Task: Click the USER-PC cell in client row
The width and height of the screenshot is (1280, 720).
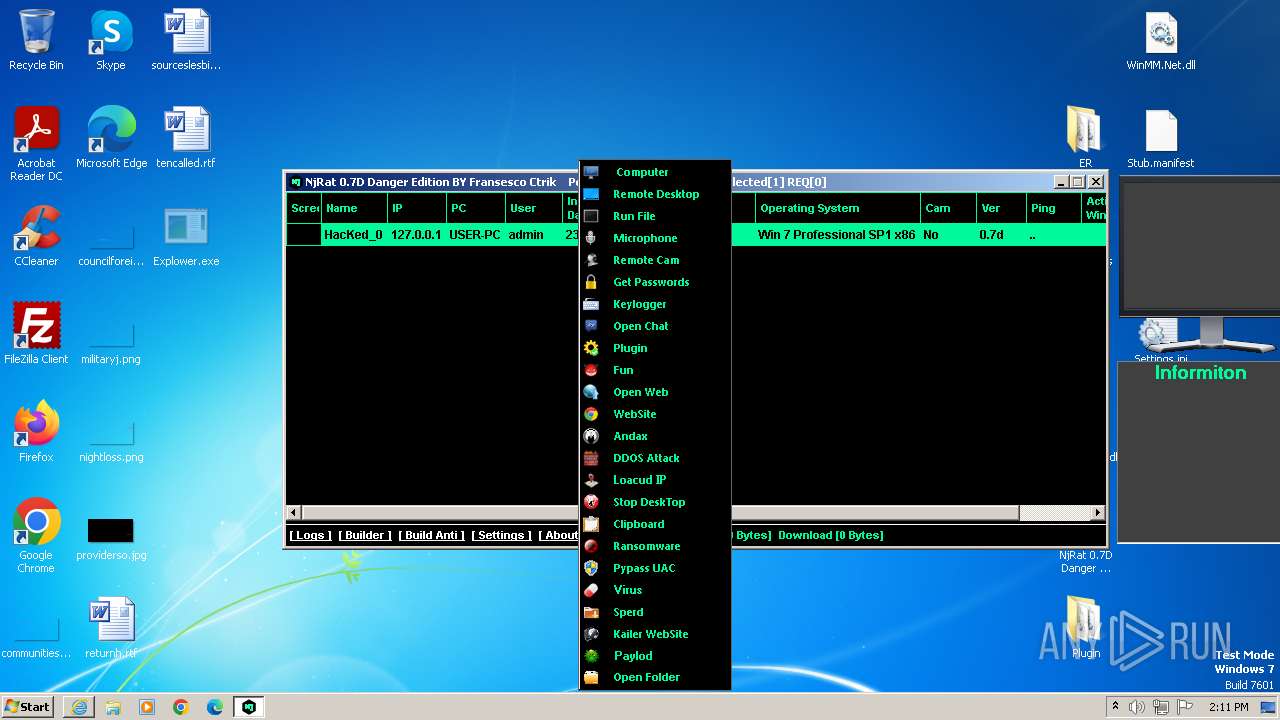Action: (x=475, y=235)
